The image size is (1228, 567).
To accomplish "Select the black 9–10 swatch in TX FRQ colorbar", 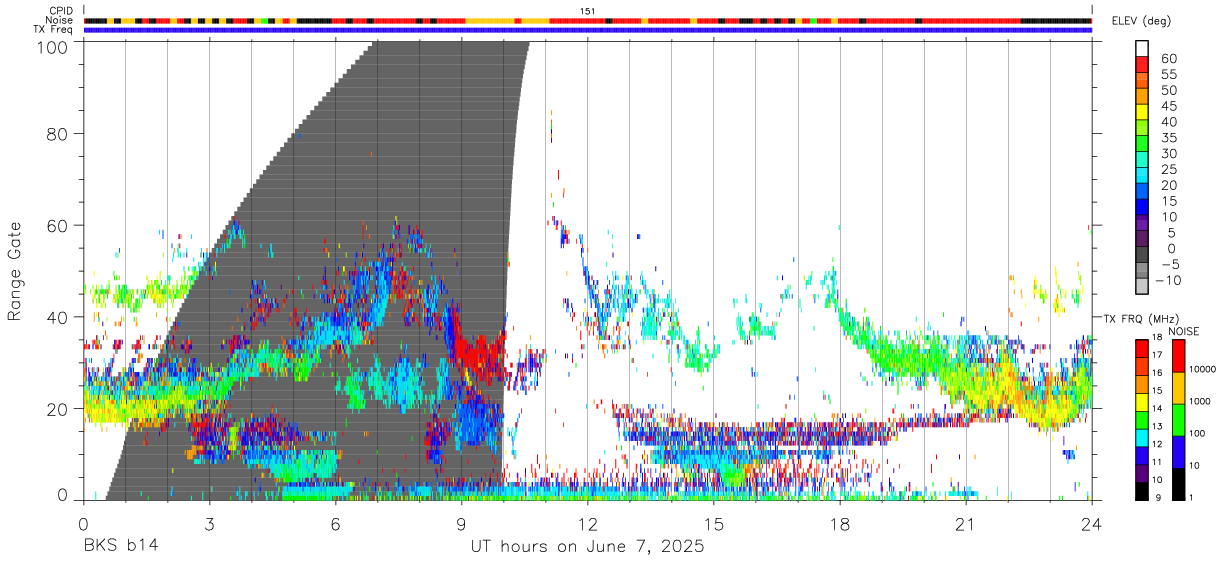I will 1141,490.
